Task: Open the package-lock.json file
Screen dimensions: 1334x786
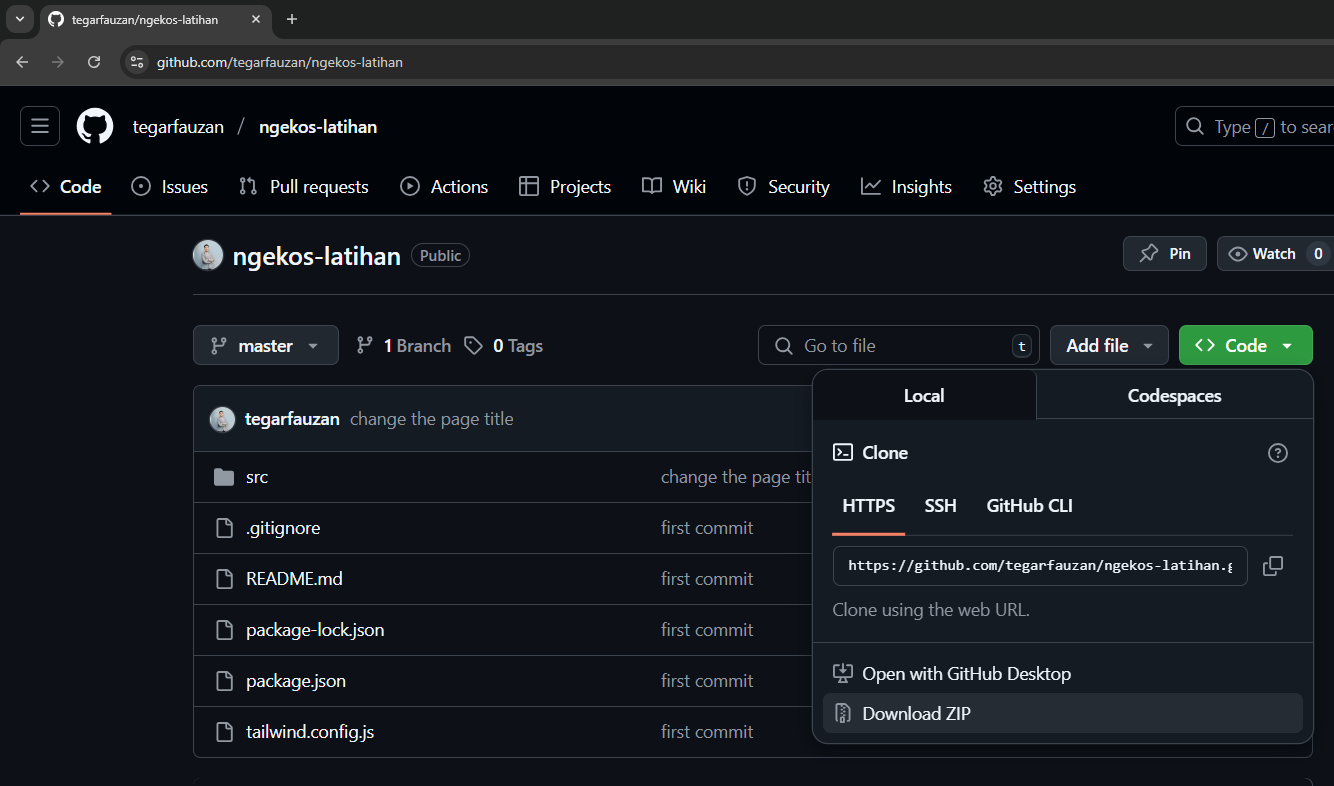Action: click(315, 630)
